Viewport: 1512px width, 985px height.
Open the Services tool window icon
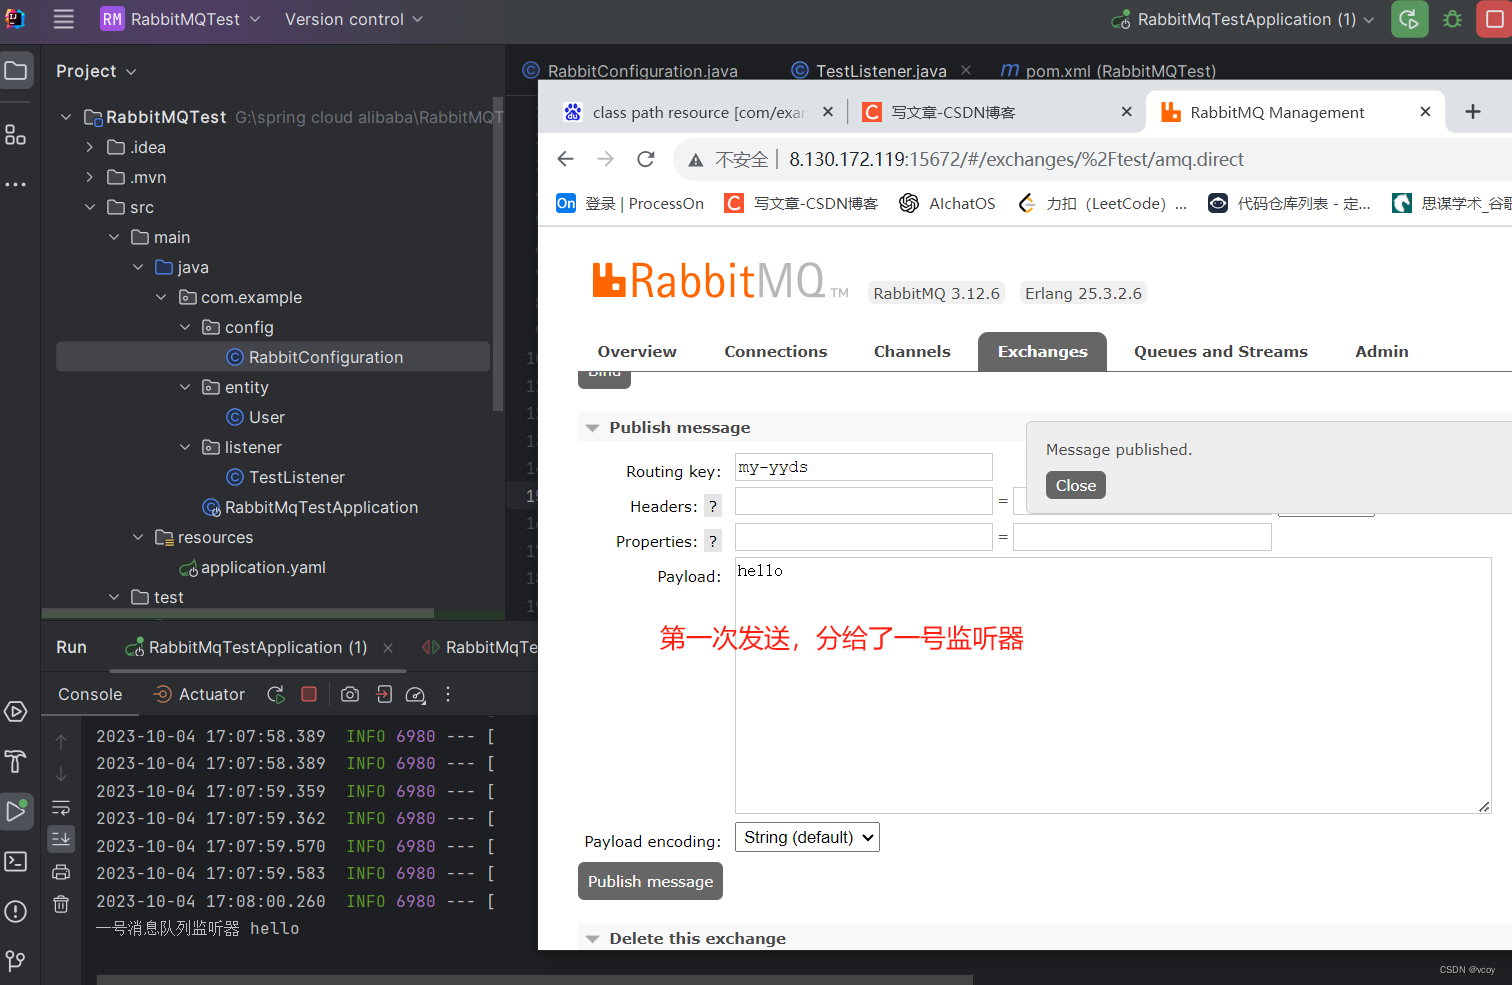(x=16, y=712)
